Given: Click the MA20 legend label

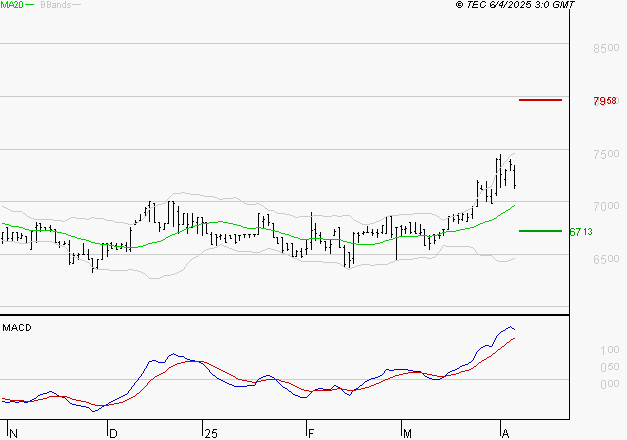Looking at the screenshot, I should click(12, 5).
